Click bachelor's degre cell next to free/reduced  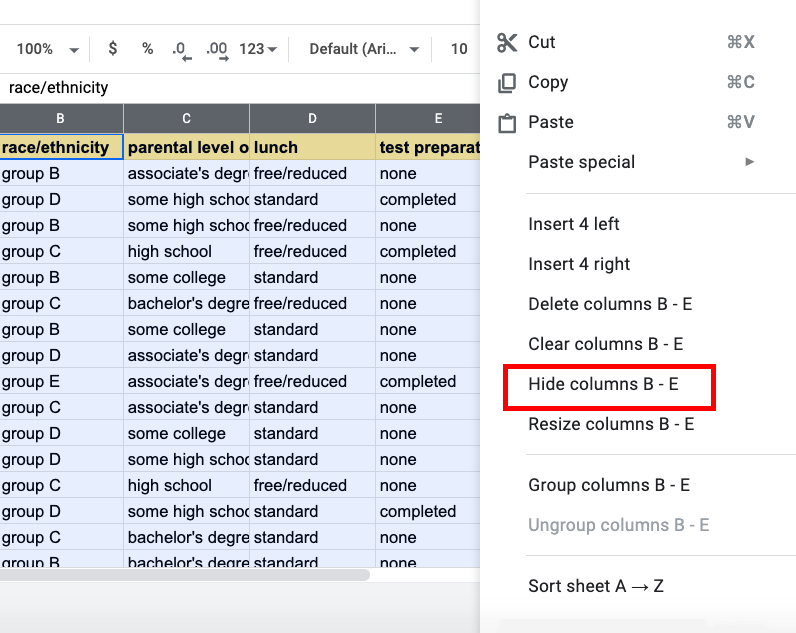point(186,304)
